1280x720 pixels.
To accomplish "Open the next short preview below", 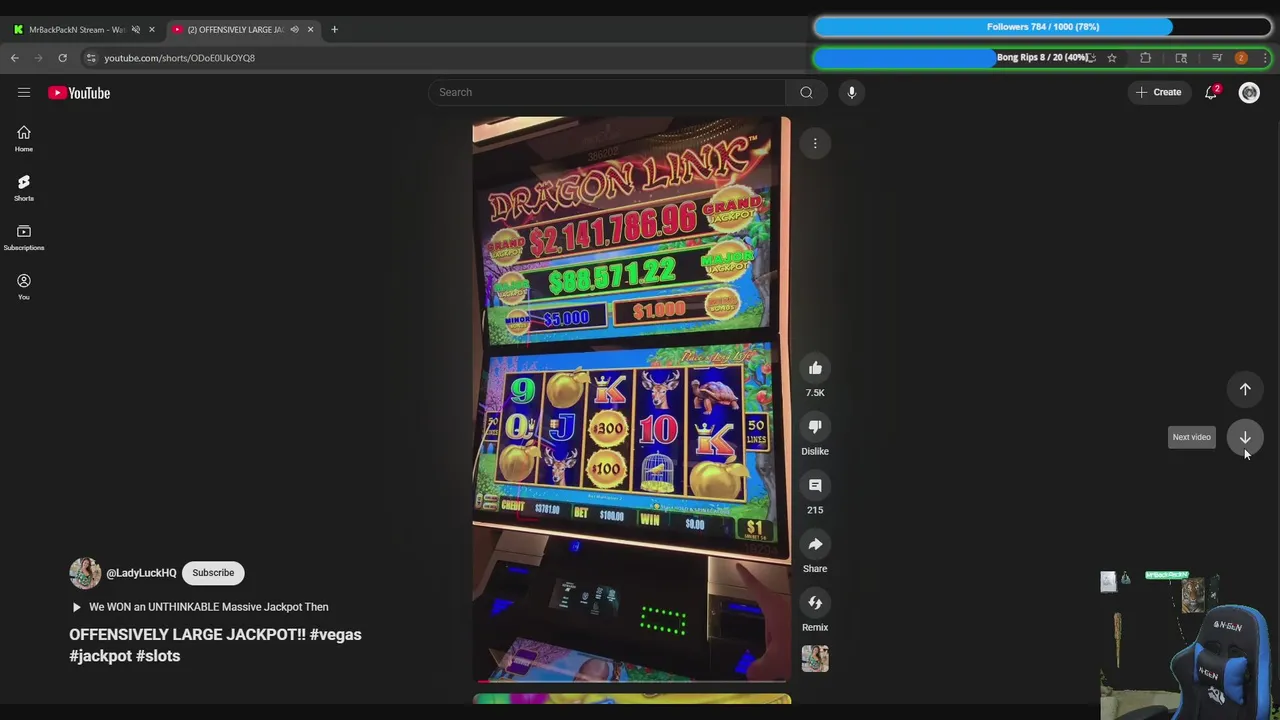I will [x=631, y=699].
